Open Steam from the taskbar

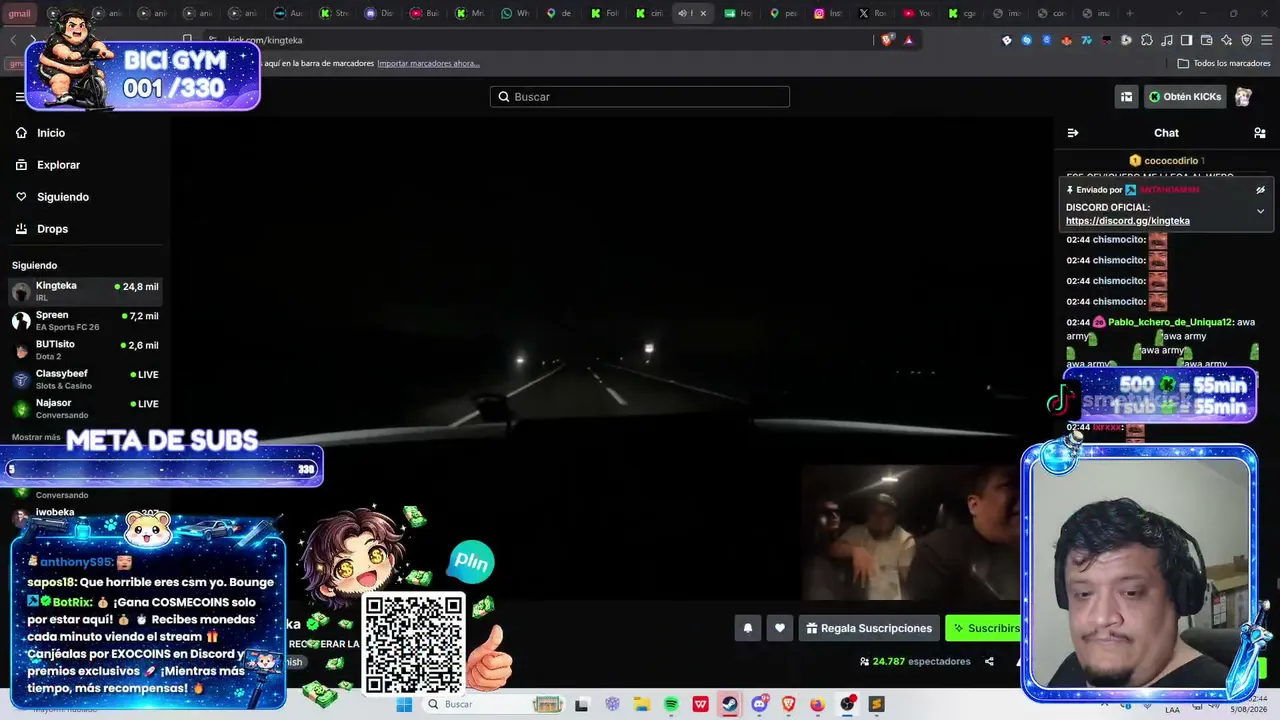pyautogui.click(x=730, y=704)
